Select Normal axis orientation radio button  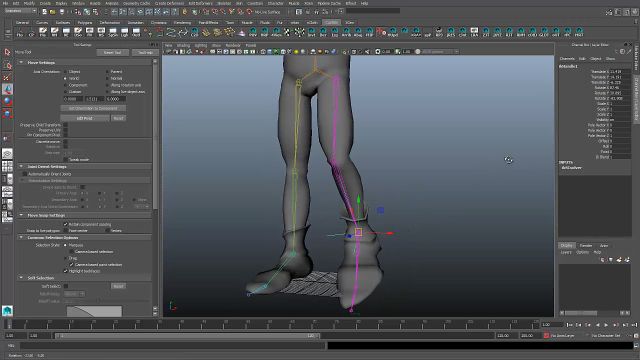point(107,78)
